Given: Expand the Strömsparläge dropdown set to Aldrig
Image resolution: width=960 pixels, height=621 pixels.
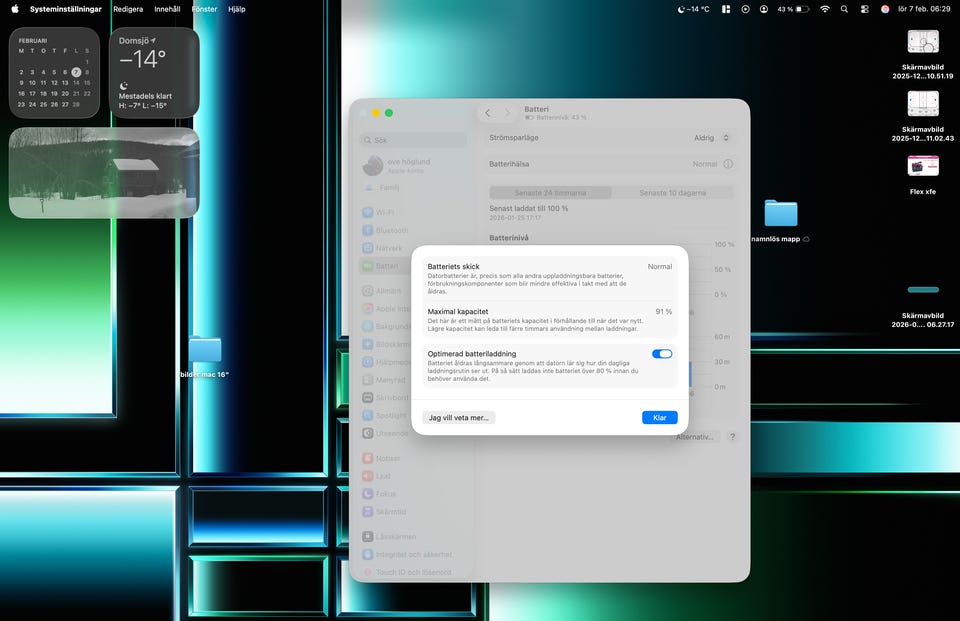Looking at the screenshot, I should 712,138.
